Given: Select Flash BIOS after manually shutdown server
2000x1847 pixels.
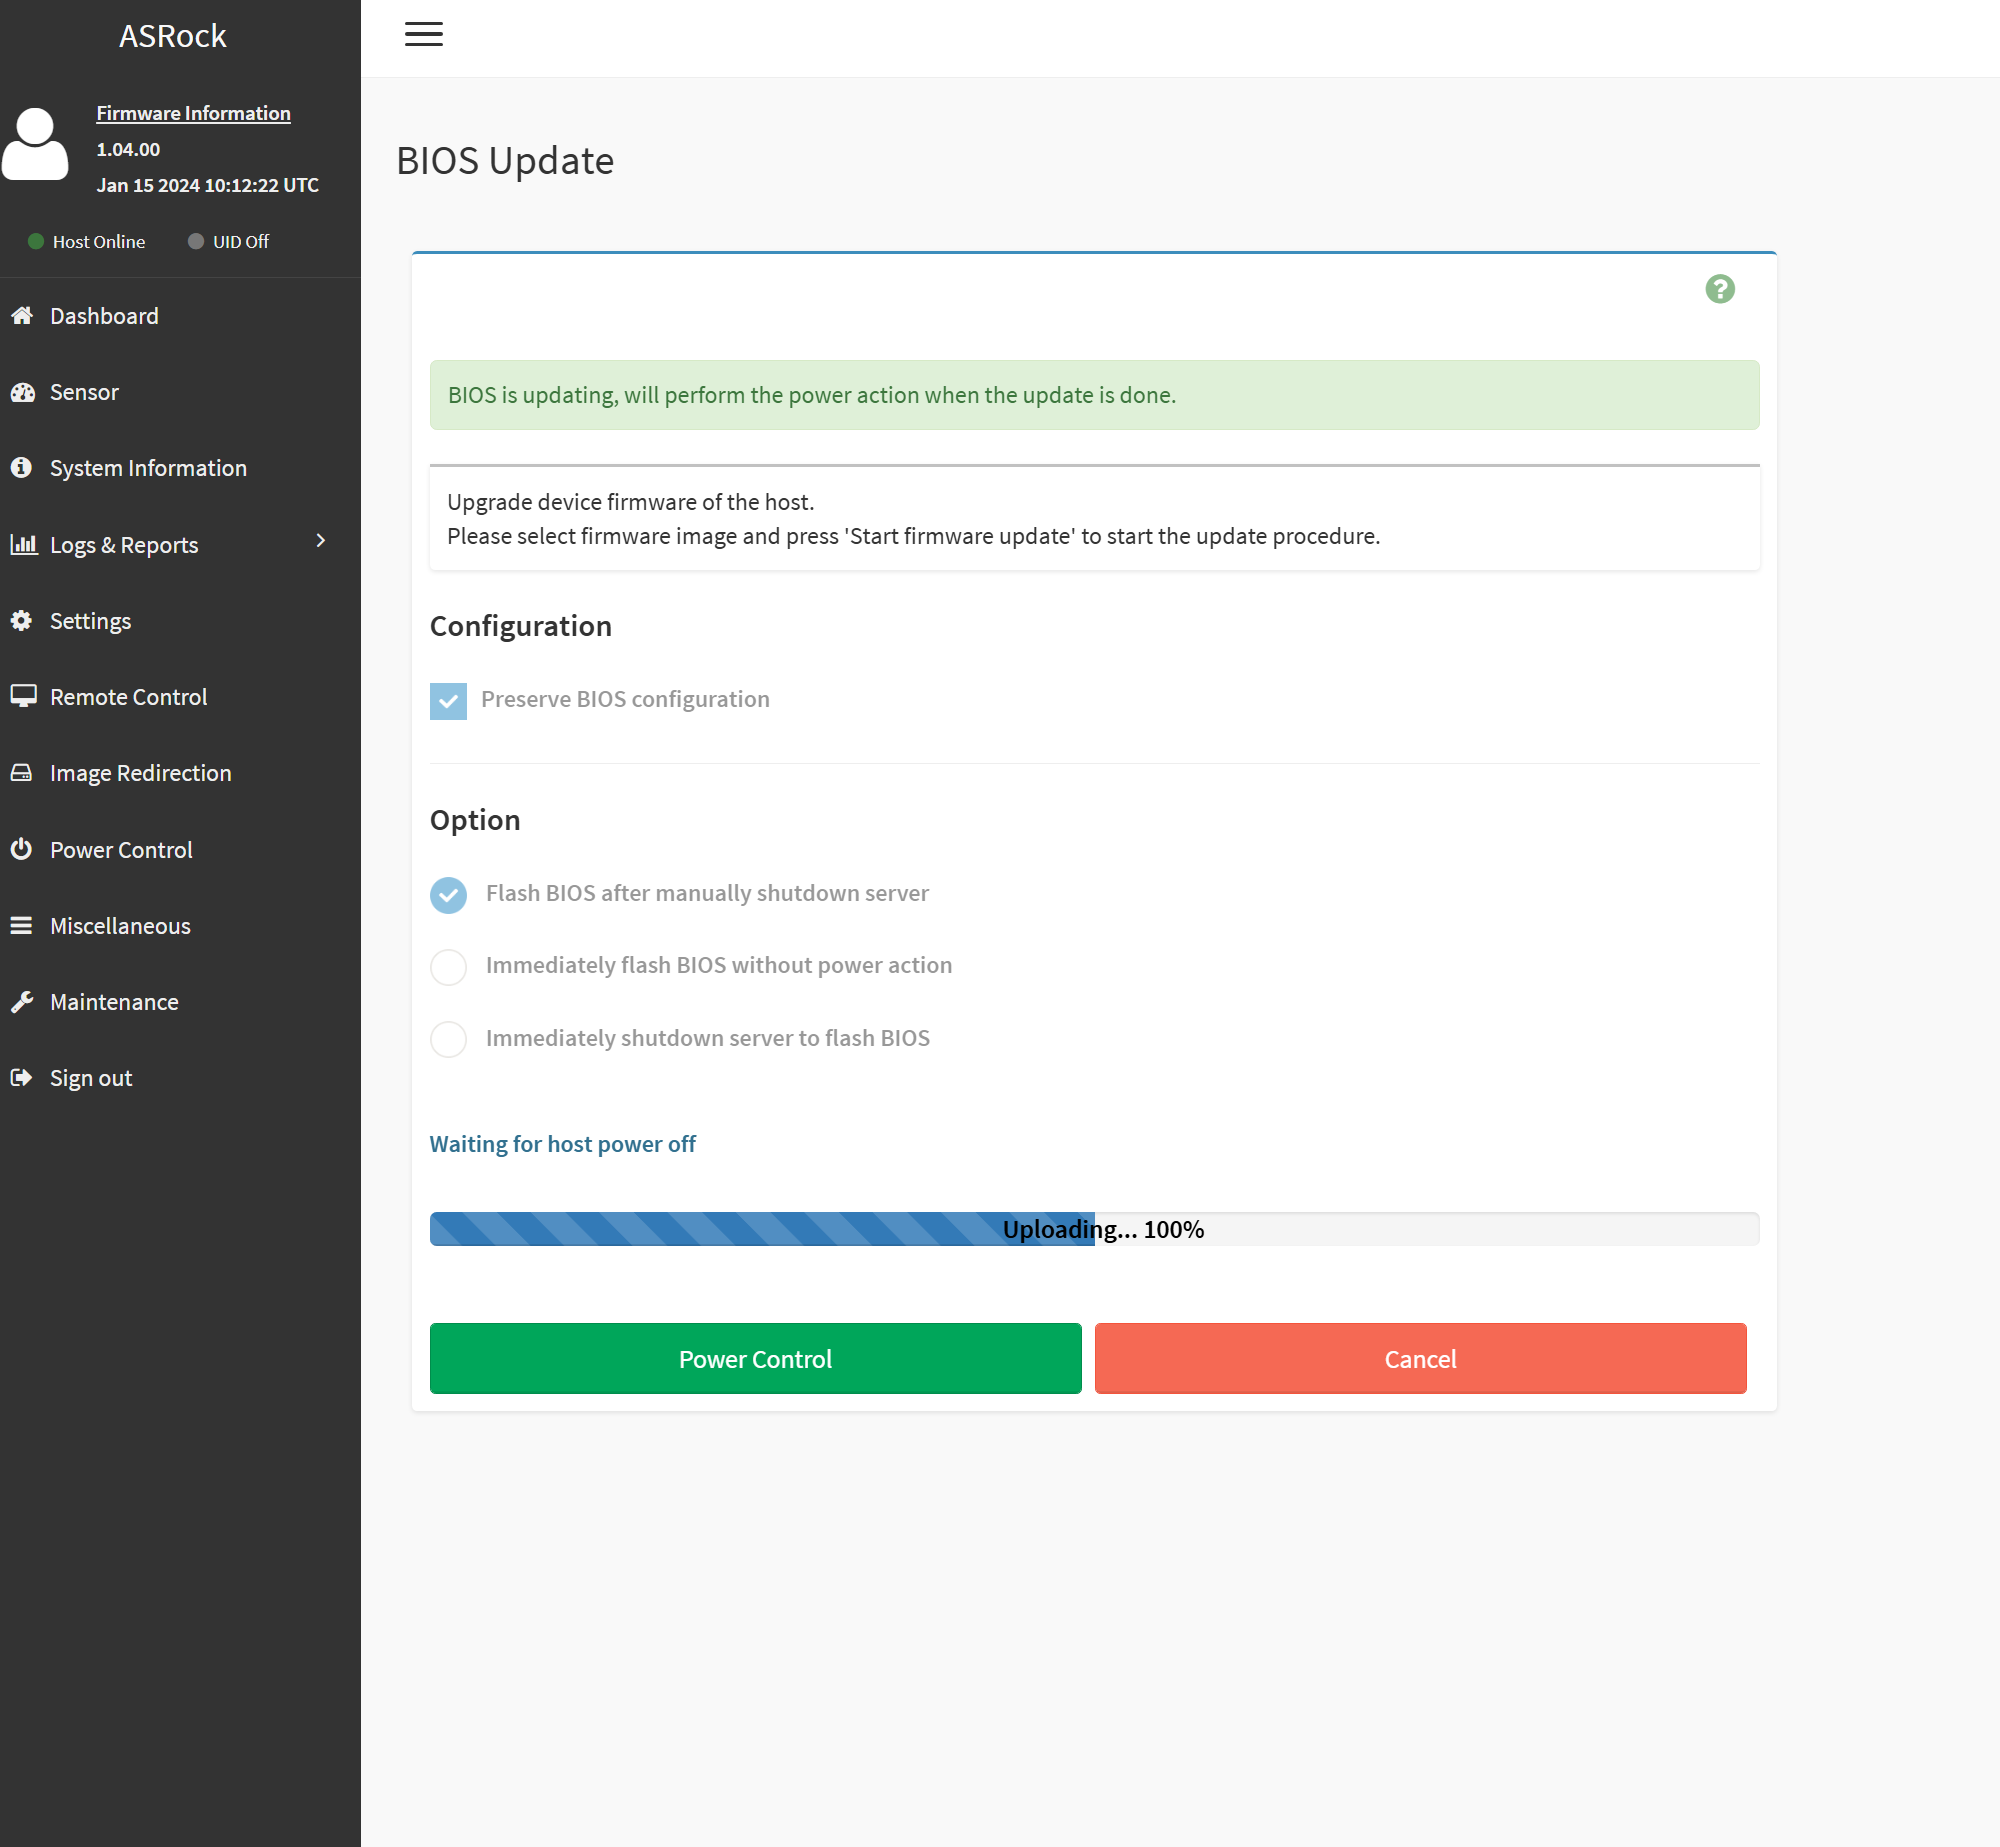Looking at the screenshot, I should point(448,894).
